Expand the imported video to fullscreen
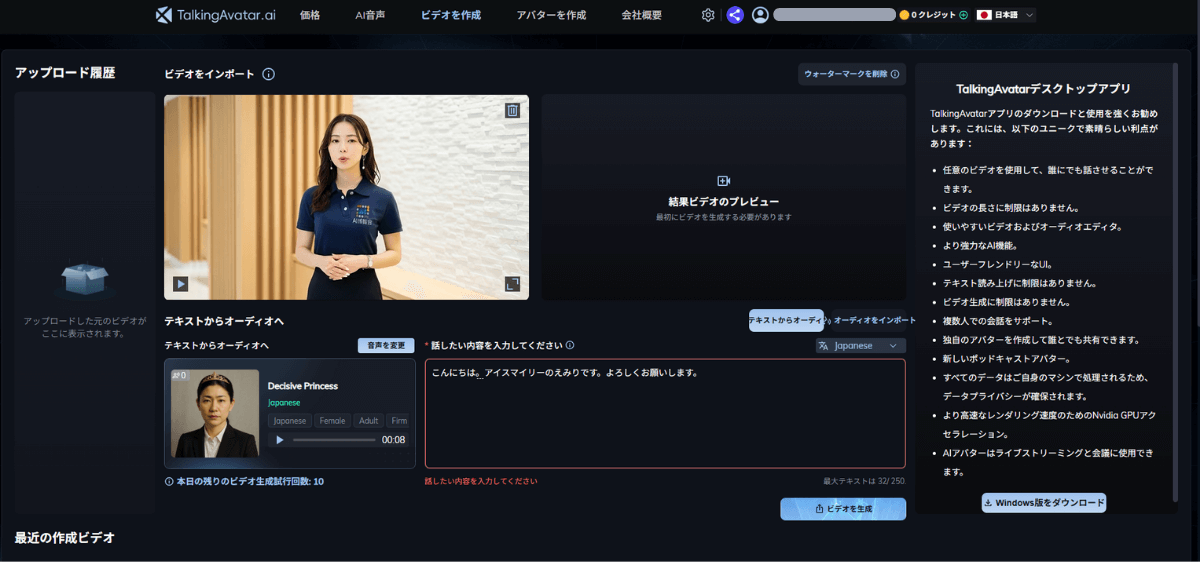This screenshot has height=562, width=1200. click(512, 284)
